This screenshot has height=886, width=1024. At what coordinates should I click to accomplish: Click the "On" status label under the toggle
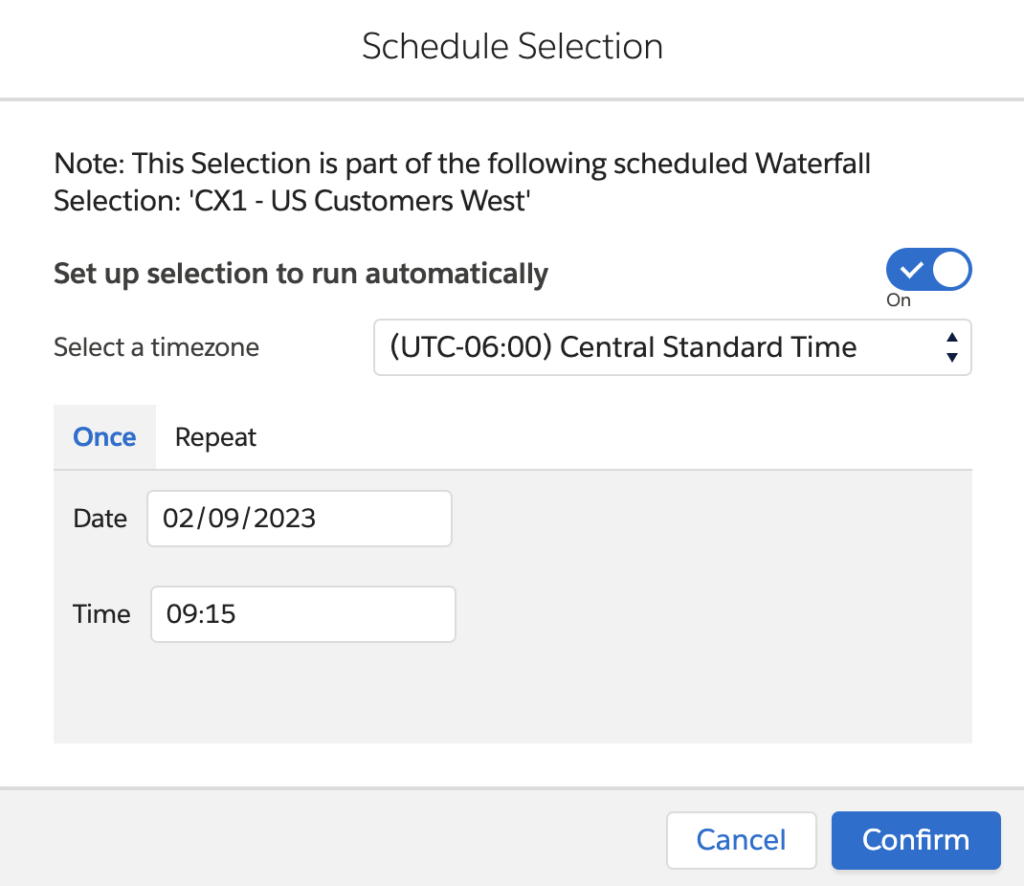898,300
